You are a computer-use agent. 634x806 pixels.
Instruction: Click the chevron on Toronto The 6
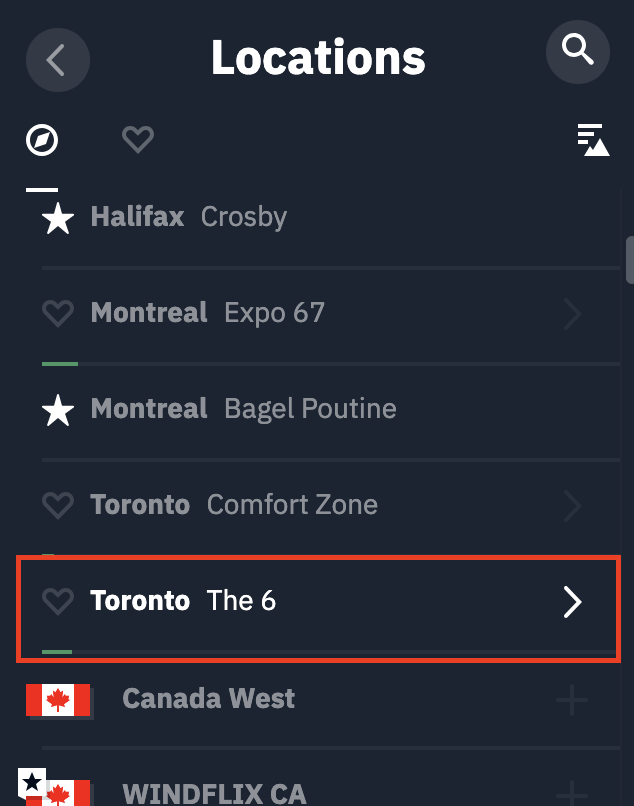(x=572, y=602)
